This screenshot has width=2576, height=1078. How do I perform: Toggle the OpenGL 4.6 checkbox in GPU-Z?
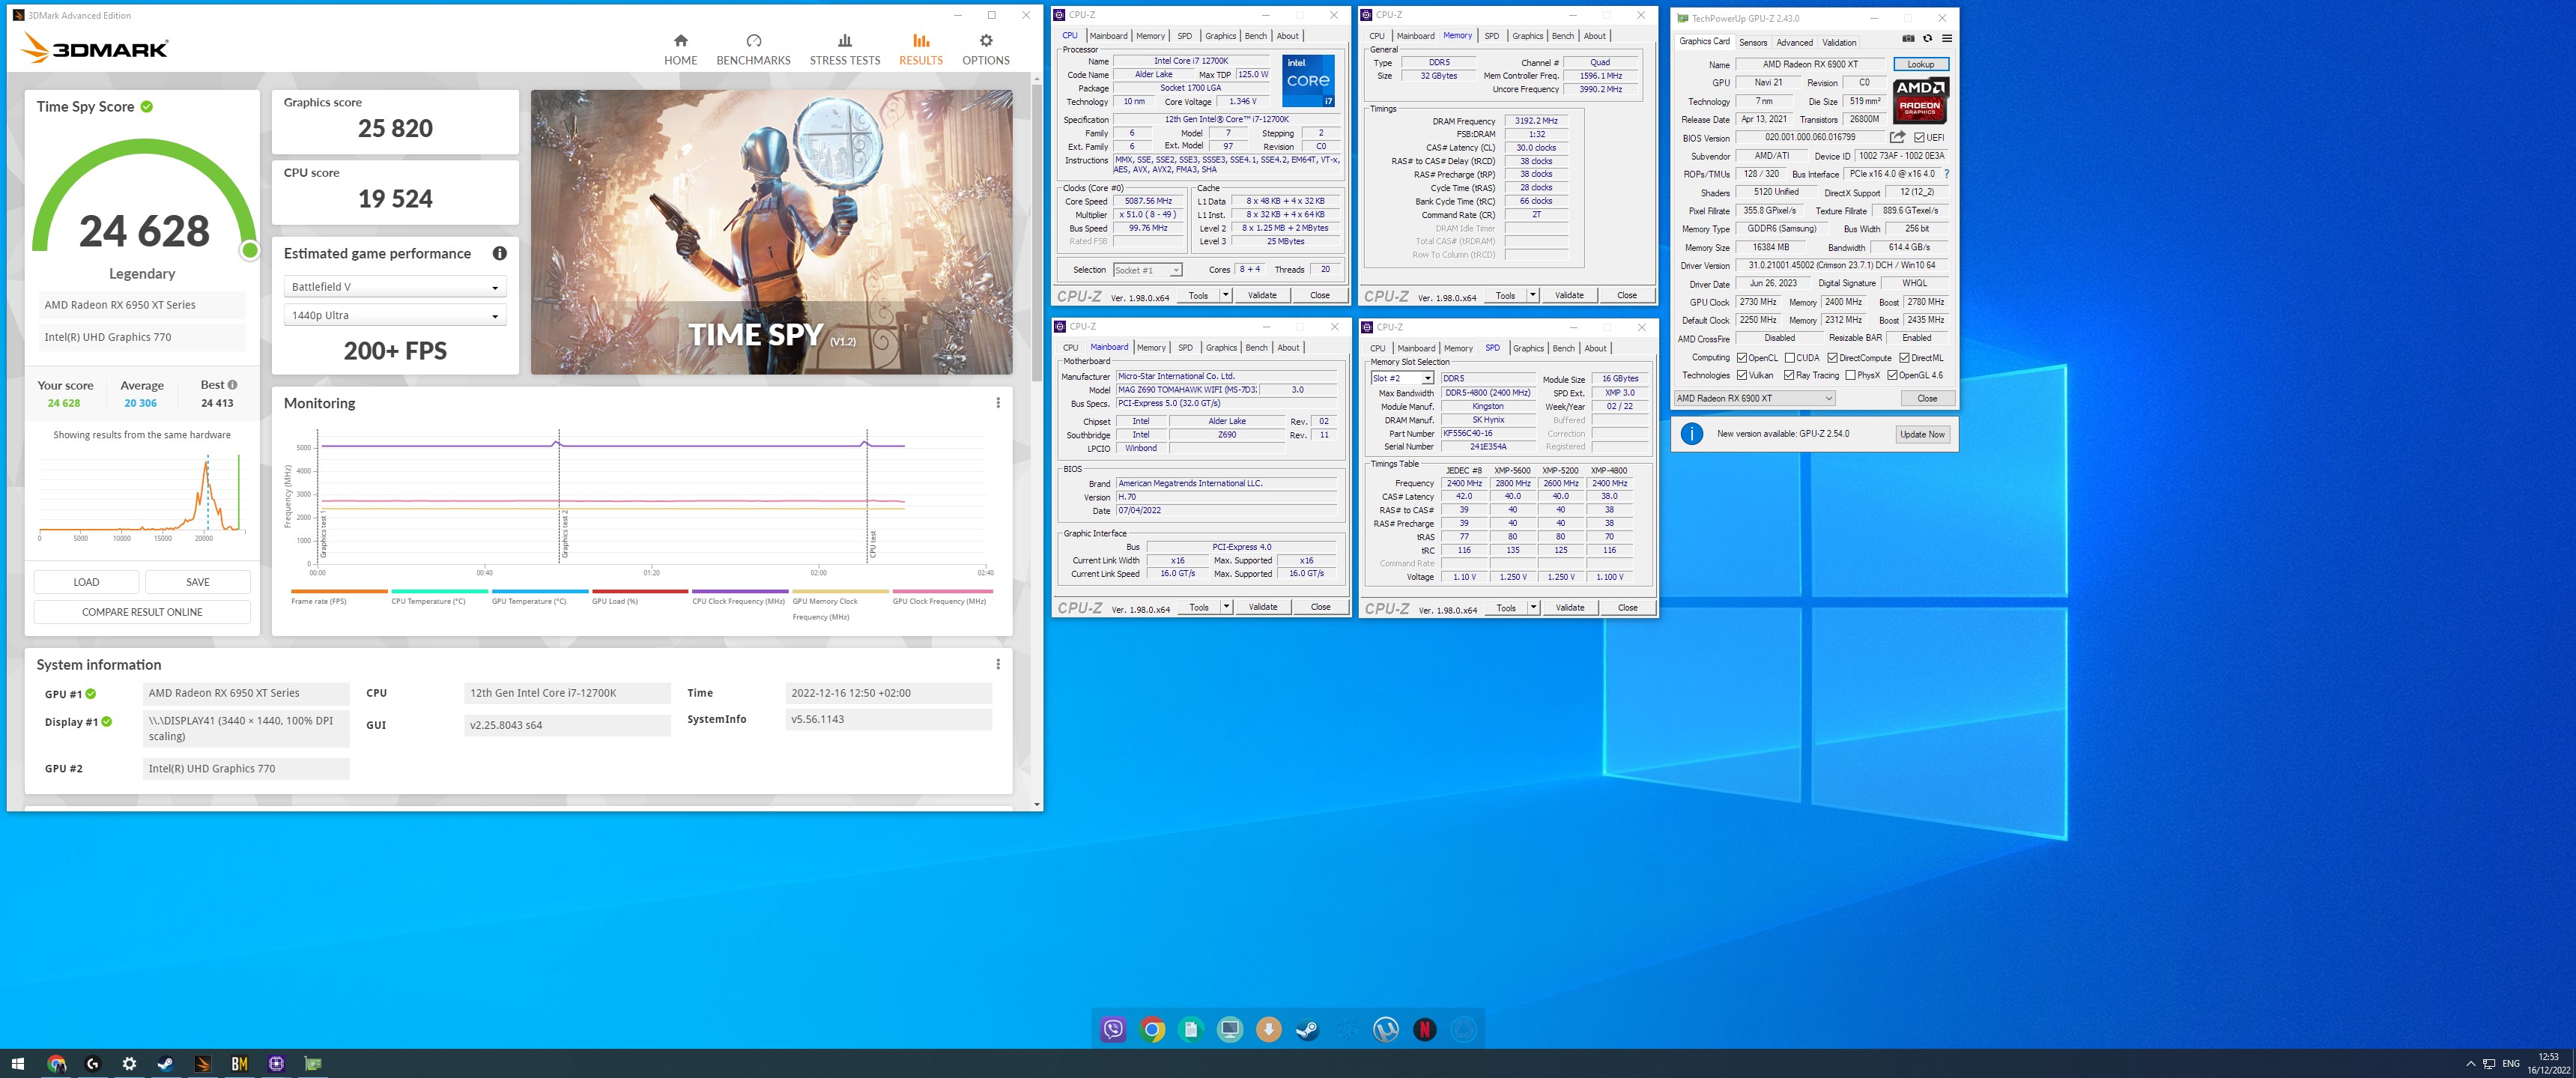coord(1892,376)
